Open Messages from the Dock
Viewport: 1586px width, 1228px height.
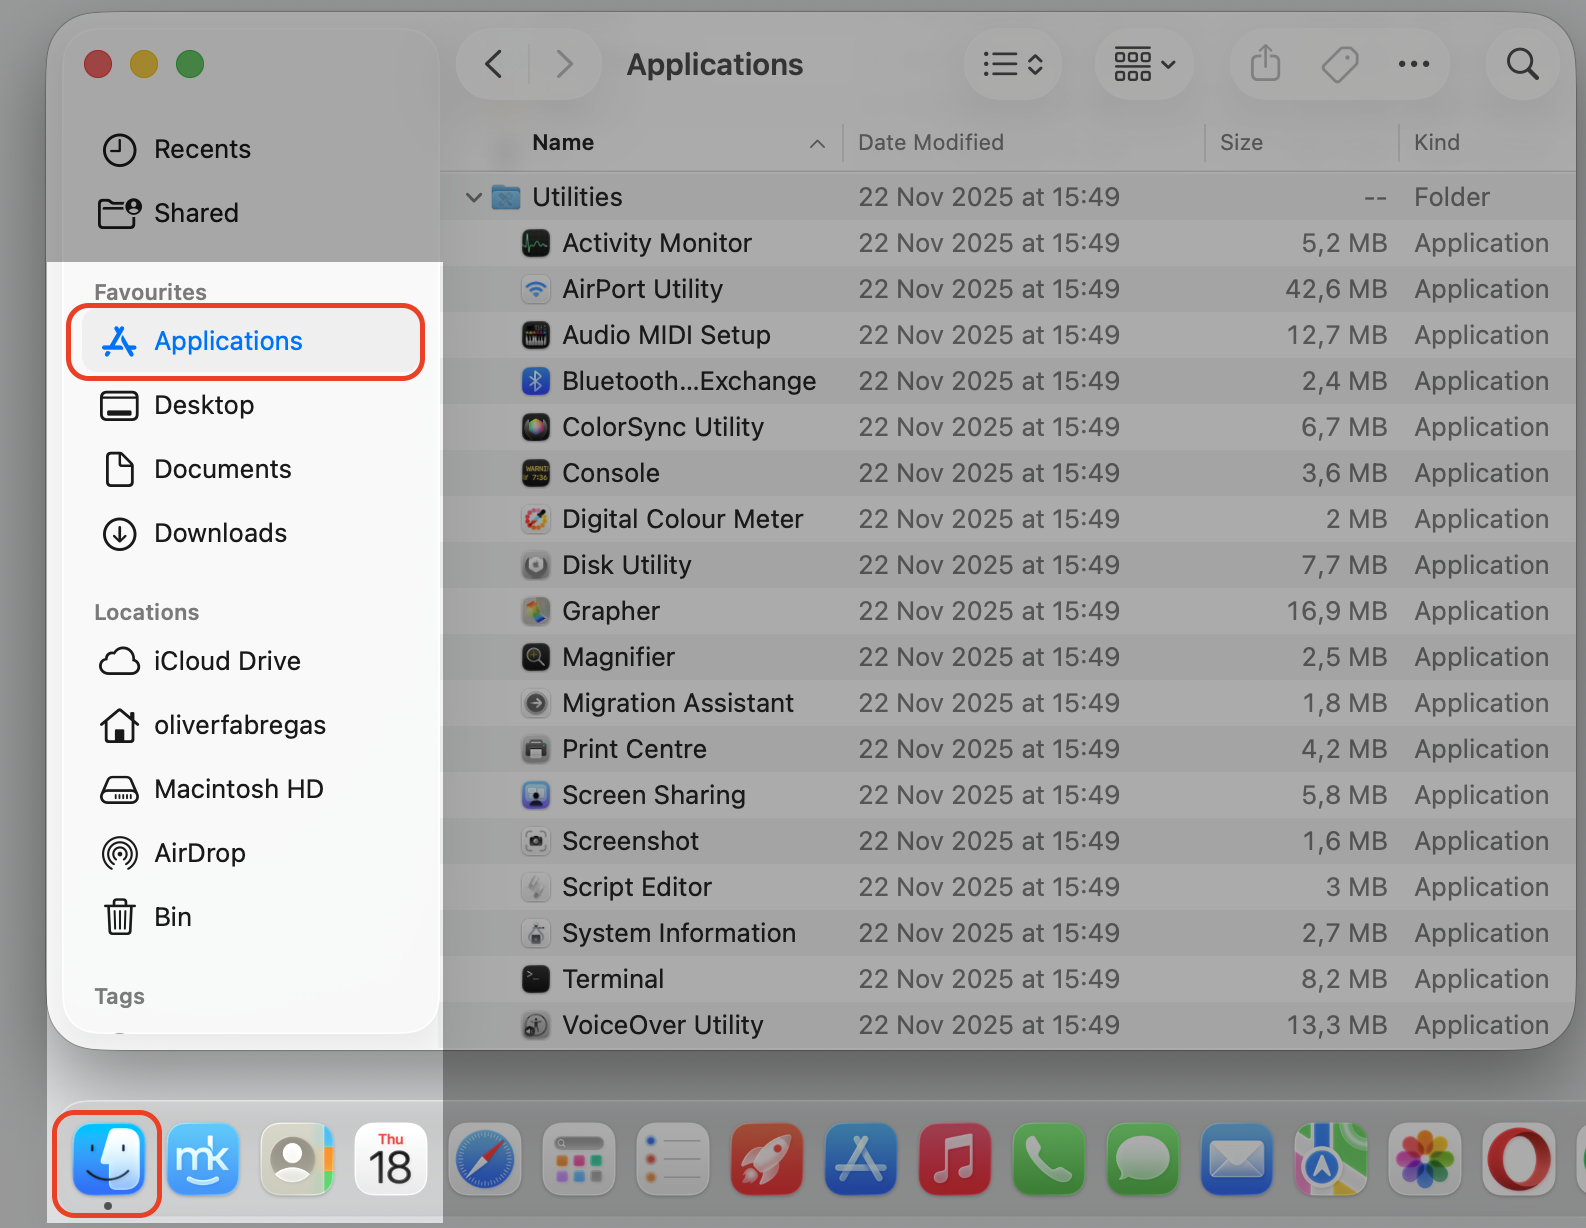(1143, 1160)
